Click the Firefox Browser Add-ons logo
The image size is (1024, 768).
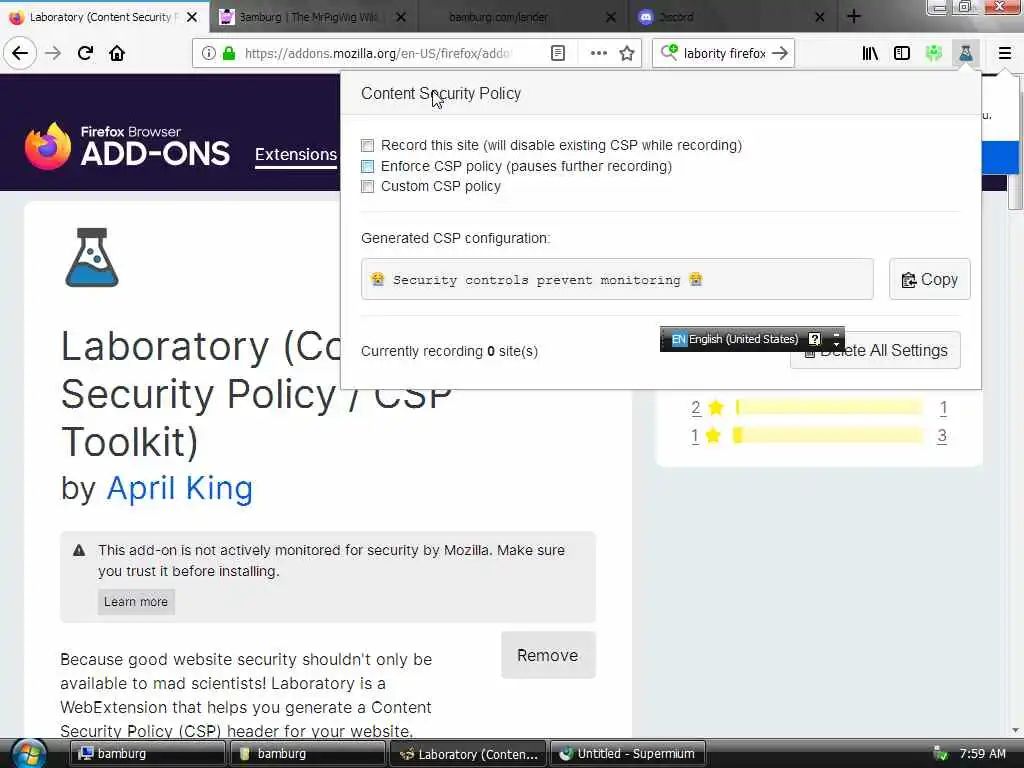pos(127,146)
